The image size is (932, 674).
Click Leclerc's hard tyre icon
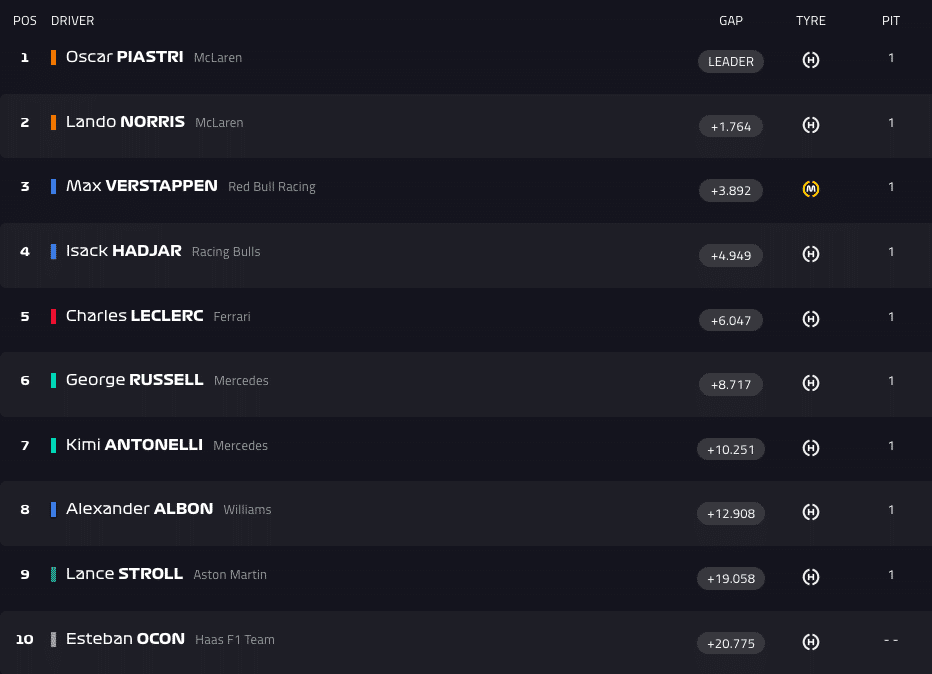pyautogui.click(x=811, y=319)
